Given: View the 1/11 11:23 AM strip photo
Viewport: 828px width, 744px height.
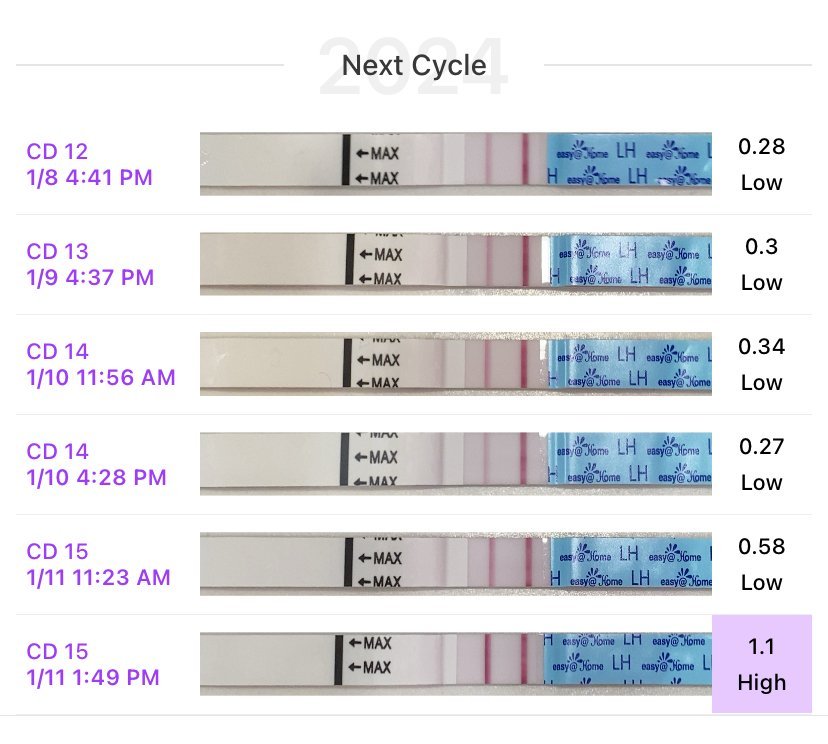Looking at the screenshot, I should (455, 564).
